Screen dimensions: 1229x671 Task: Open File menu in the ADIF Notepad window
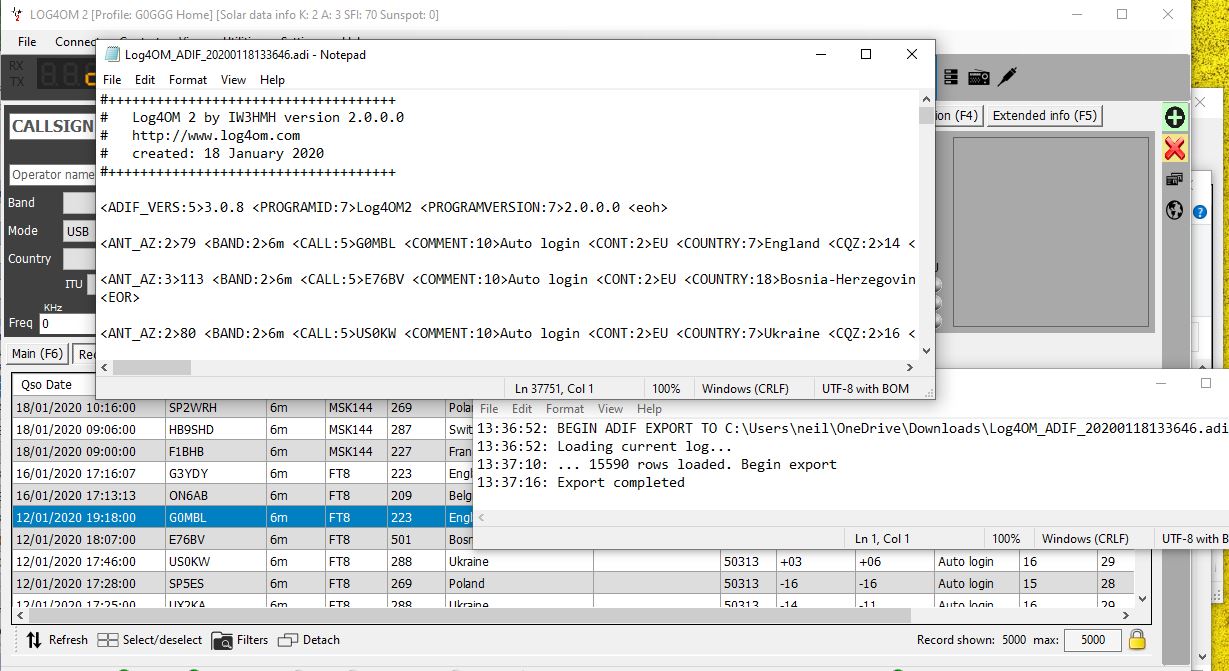(x=112, y=80)
